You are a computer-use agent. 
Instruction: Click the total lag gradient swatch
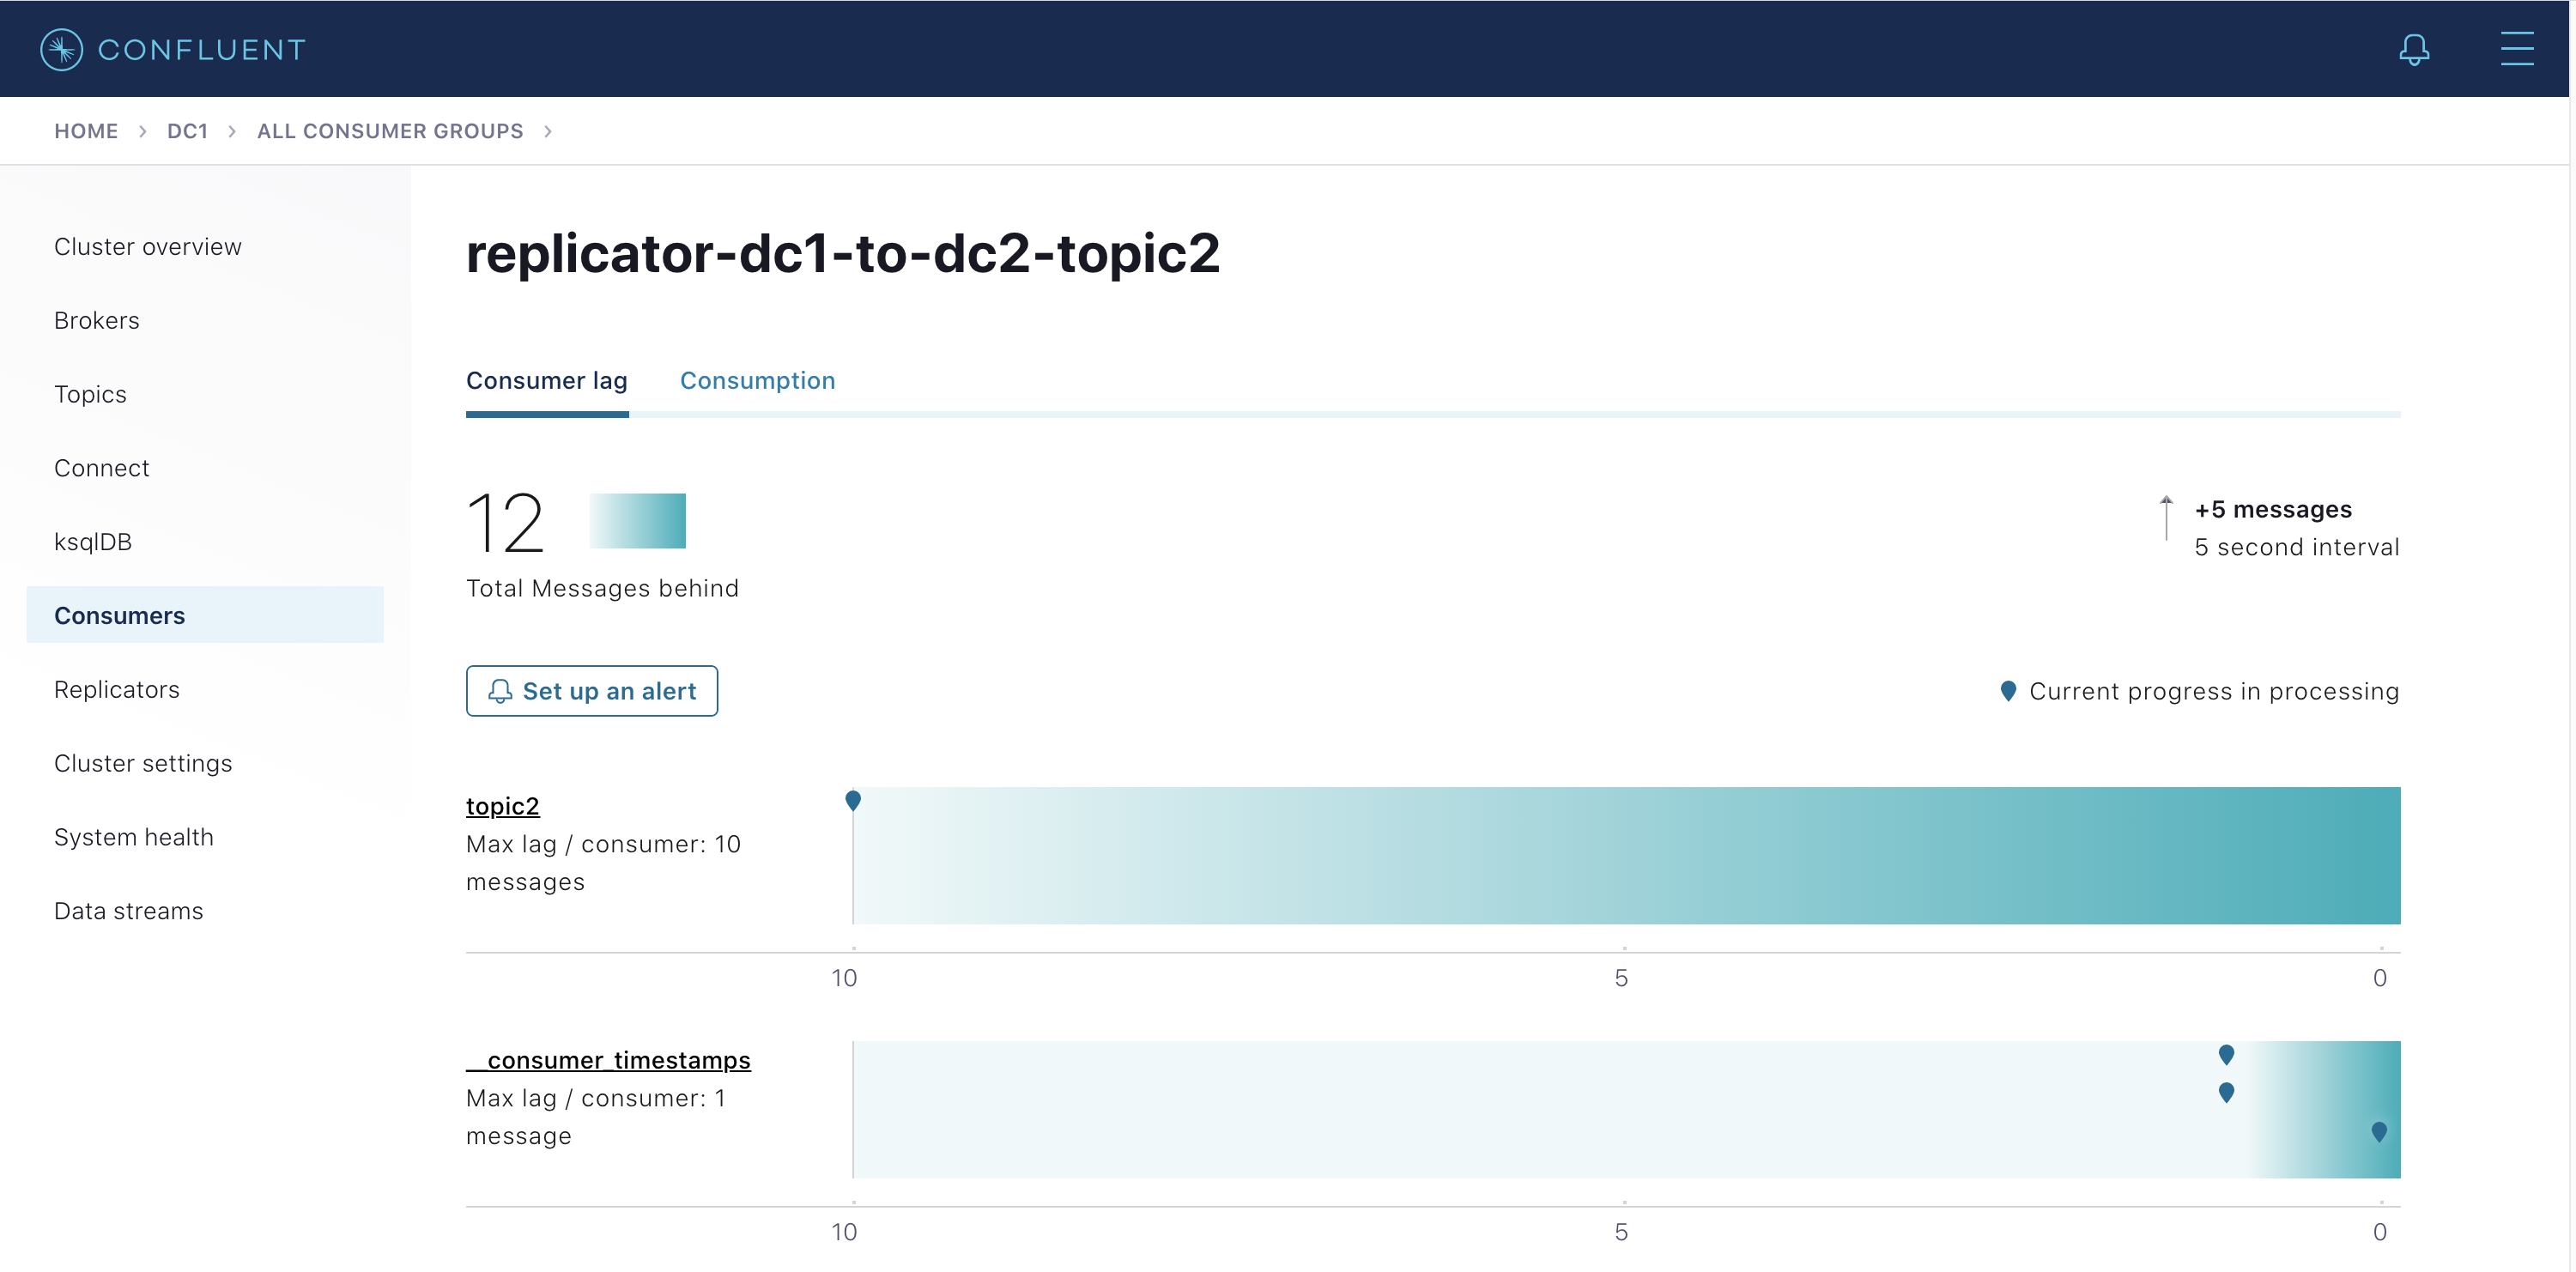point(637,520)
